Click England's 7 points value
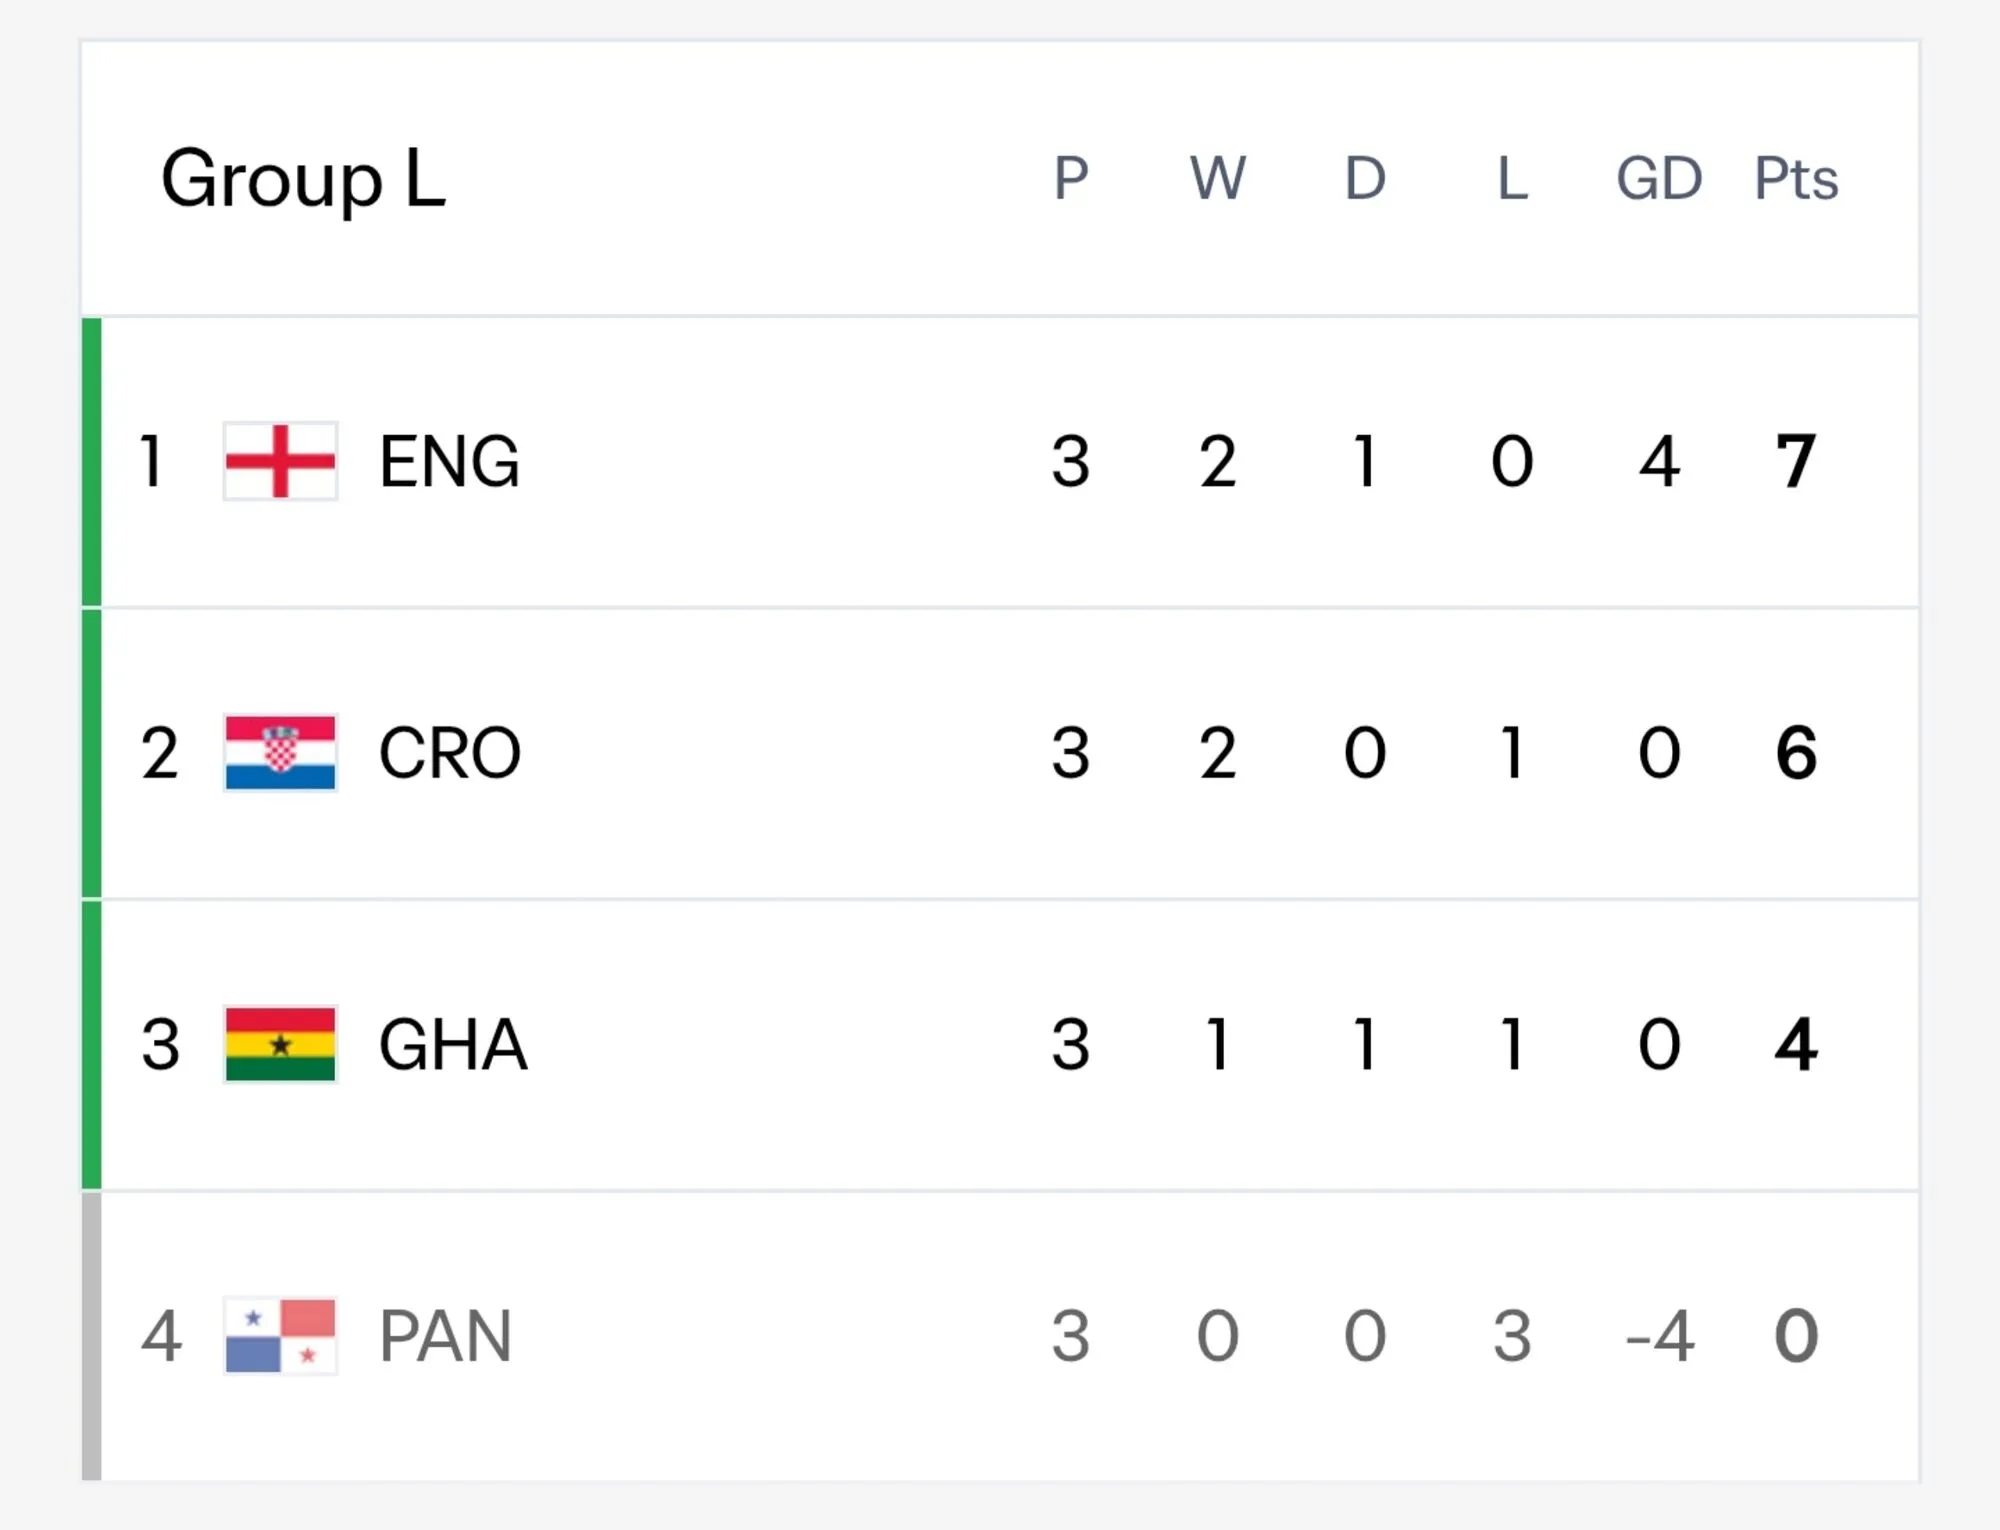The width and height of the screenshot is (2000, 1530). (1796, 461)
